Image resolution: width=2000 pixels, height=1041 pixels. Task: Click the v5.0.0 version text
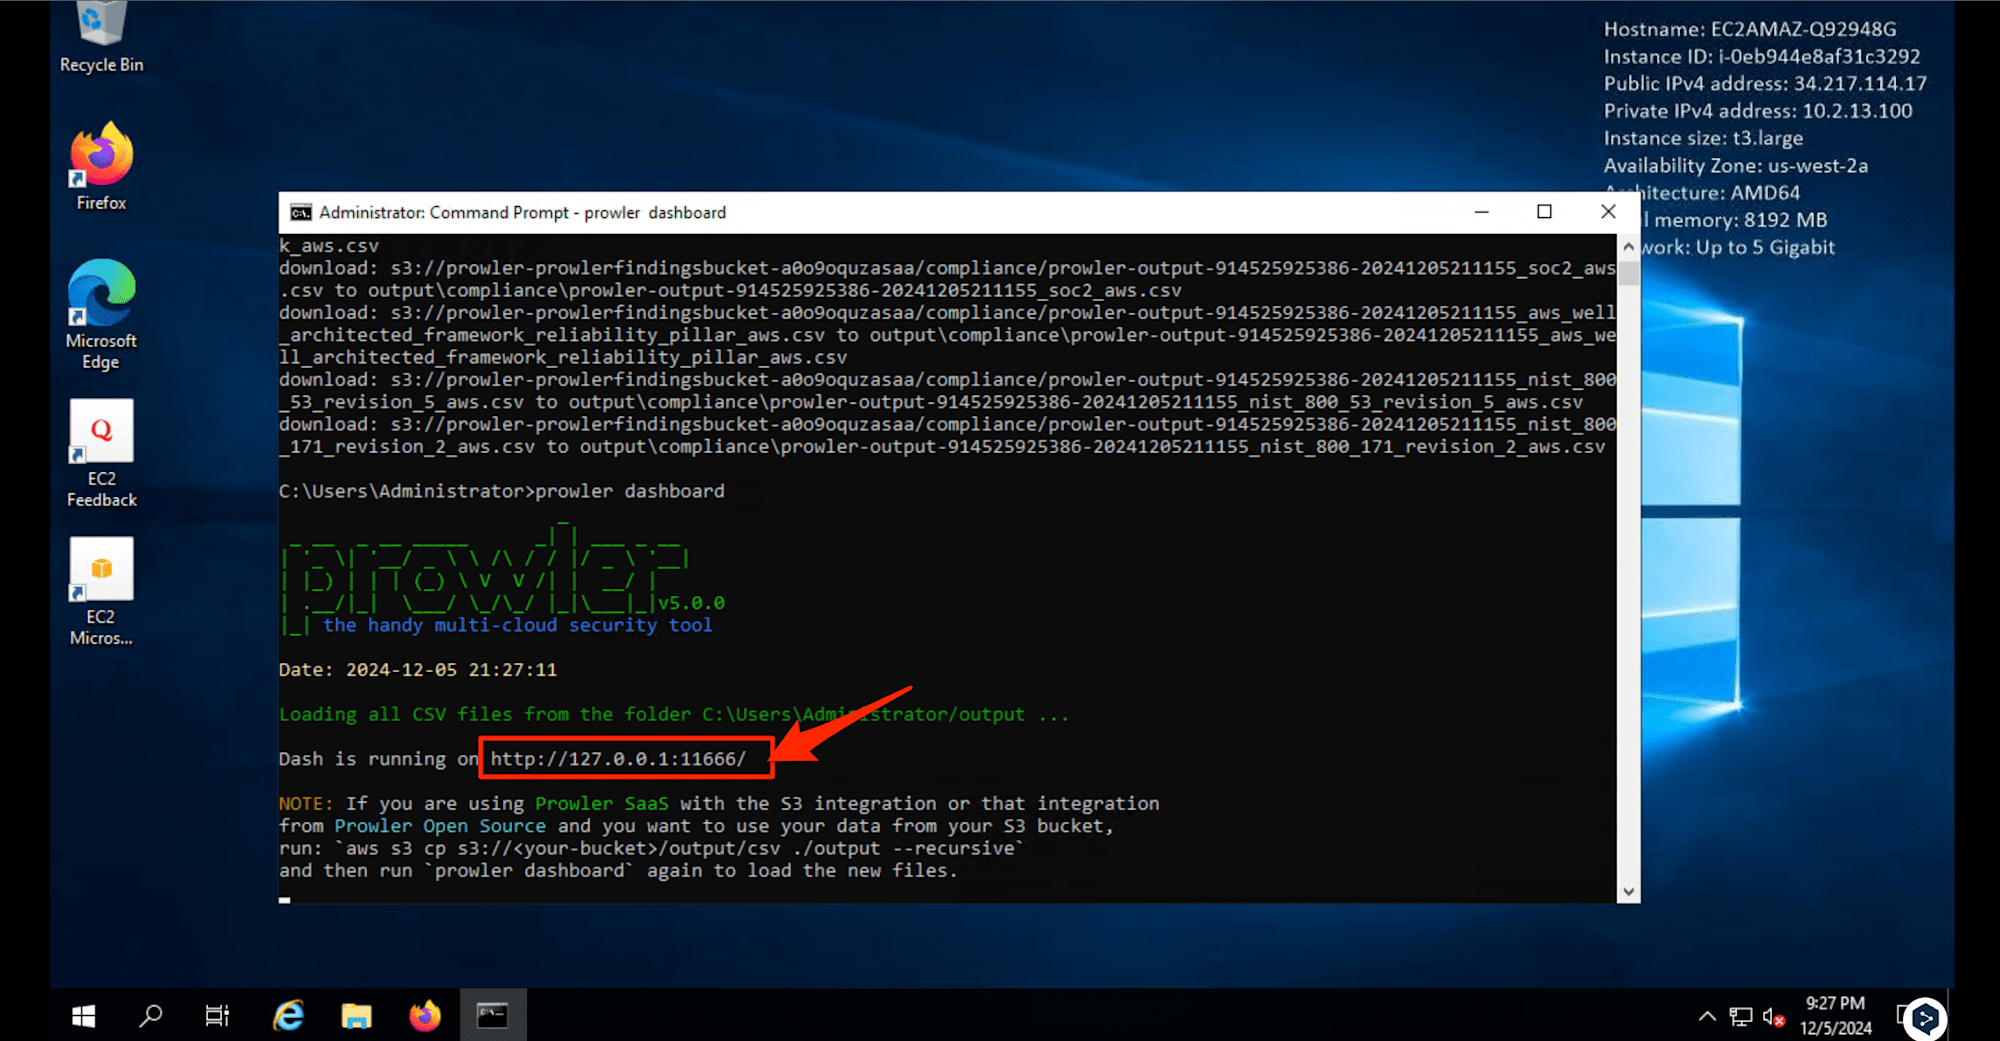click(x=691, y=603)
